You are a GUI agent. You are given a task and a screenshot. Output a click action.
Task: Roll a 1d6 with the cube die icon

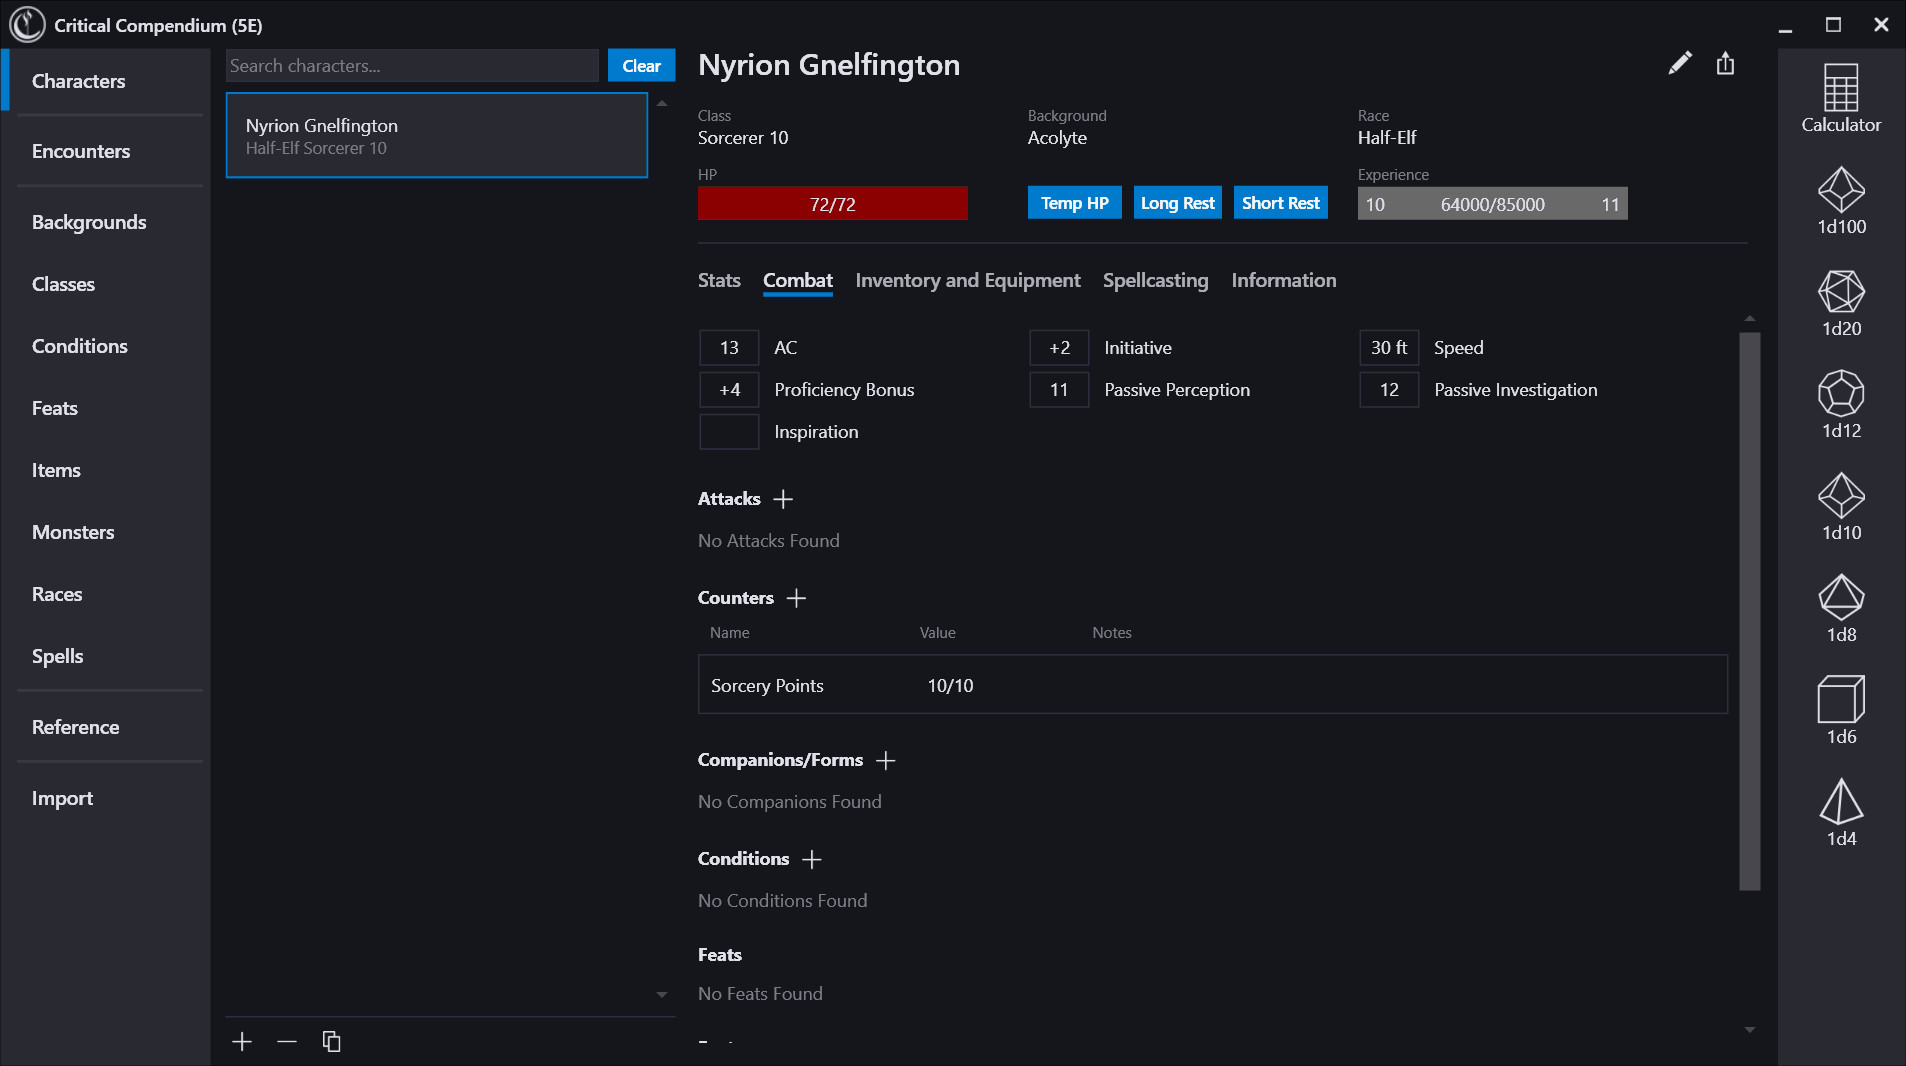(x=1841, y=700)
